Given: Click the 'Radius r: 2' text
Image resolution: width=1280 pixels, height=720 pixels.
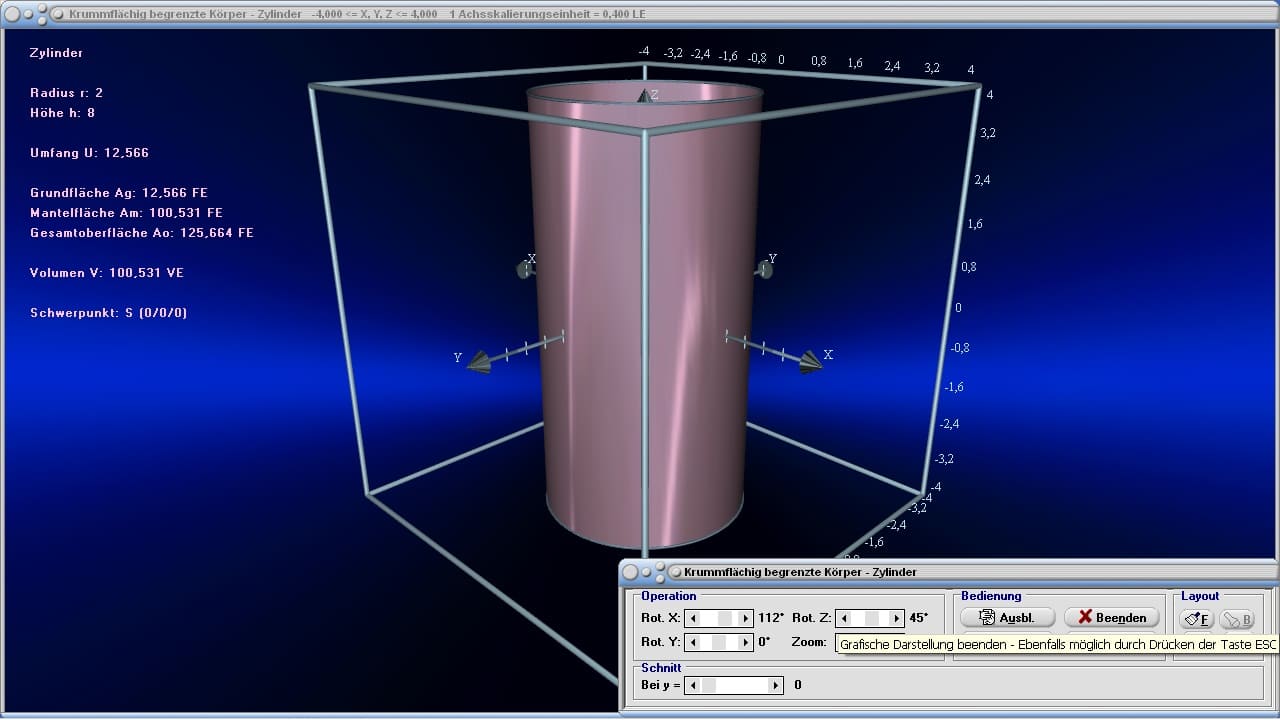Looking at the screenshot, I should [x=67, y=93].
